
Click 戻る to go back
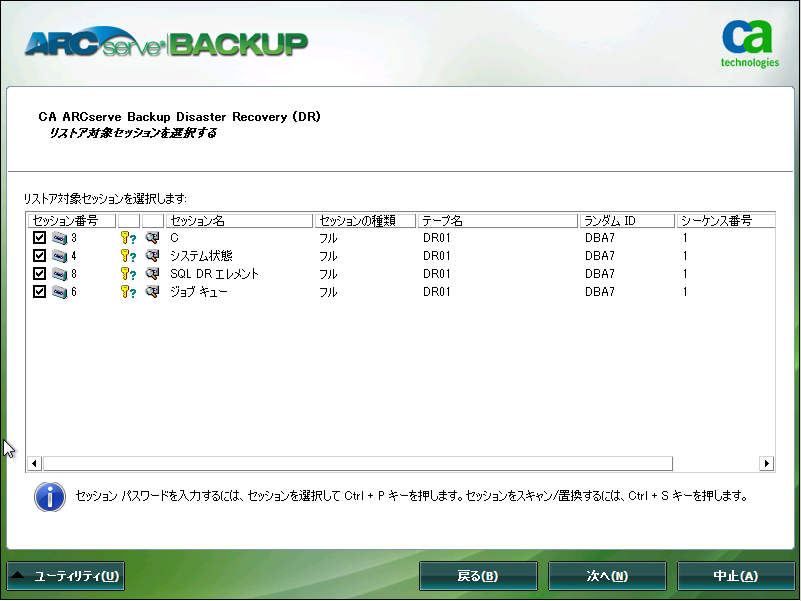477,575
